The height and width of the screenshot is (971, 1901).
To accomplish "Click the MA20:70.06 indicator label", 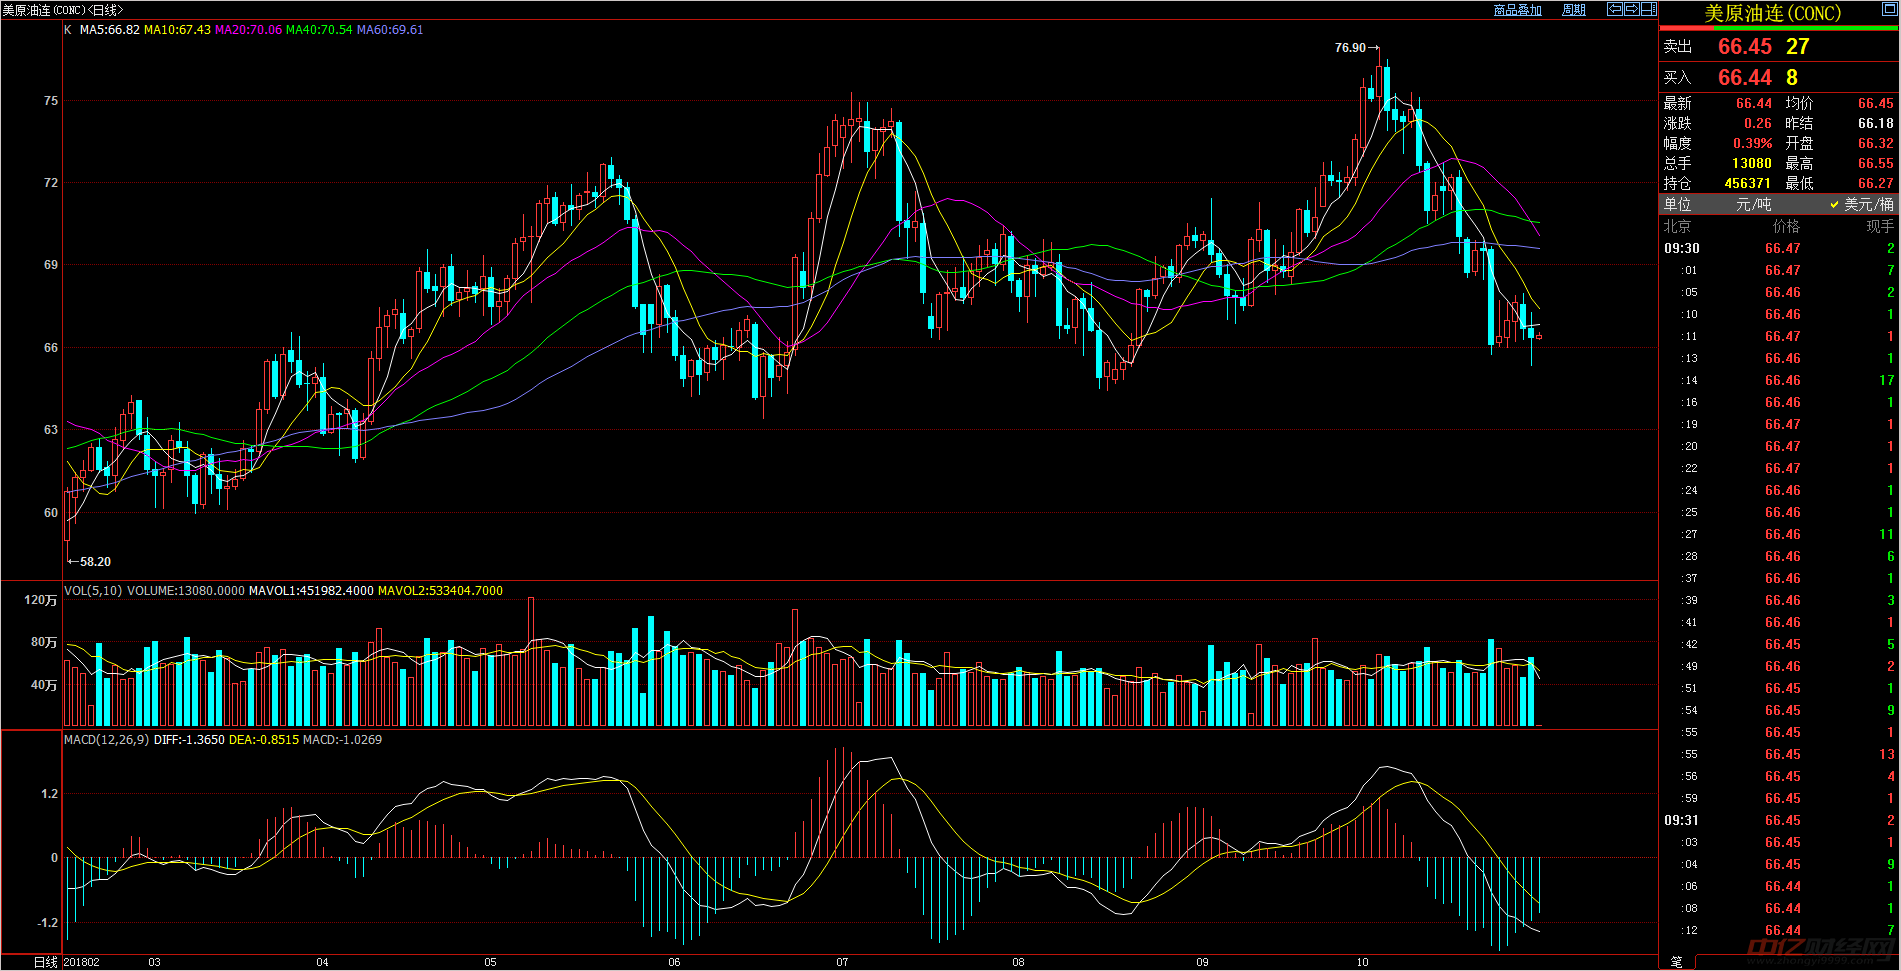I will [248, 30].
